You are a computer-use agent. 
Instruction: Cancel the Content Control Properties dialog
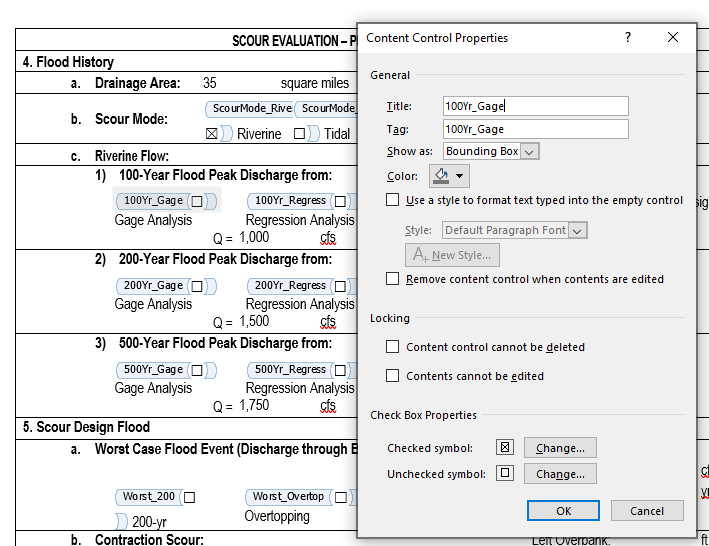647,511
